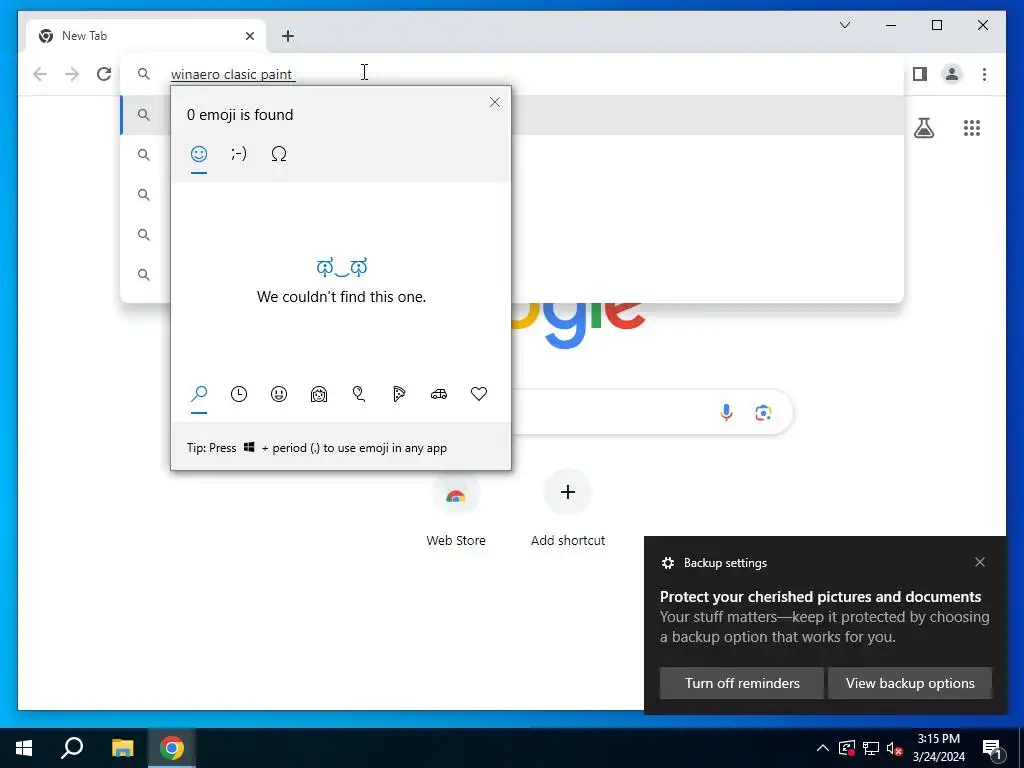Click the Chrome back arrow

click(40, 74)
